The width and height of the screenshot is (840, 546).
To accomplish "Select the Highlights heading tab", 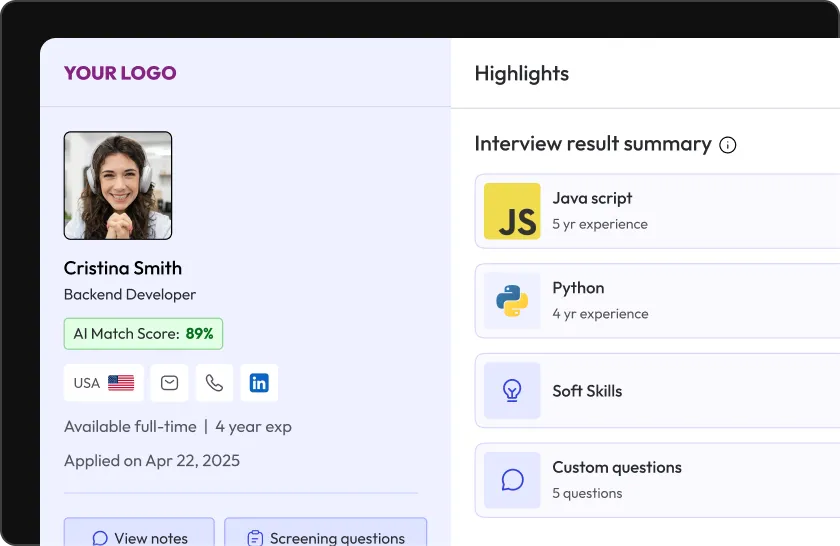I will [x=522, y=73].
